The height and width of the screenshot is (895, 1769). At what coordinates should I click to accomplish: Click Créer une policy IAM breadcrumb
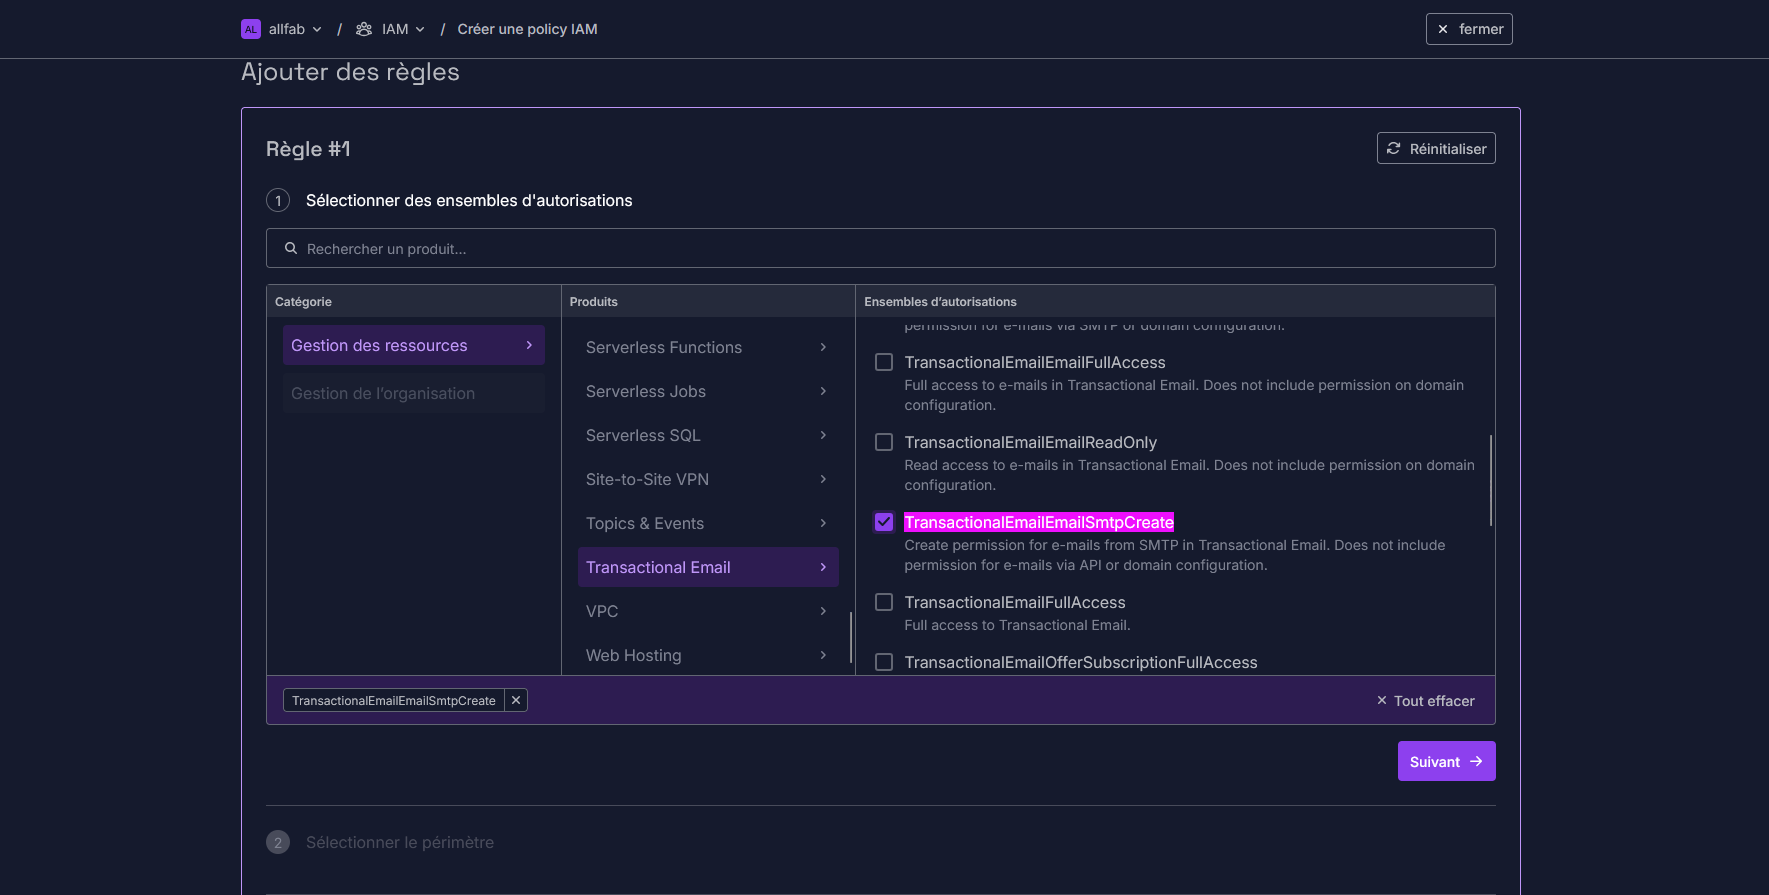(x=527, y=29)
